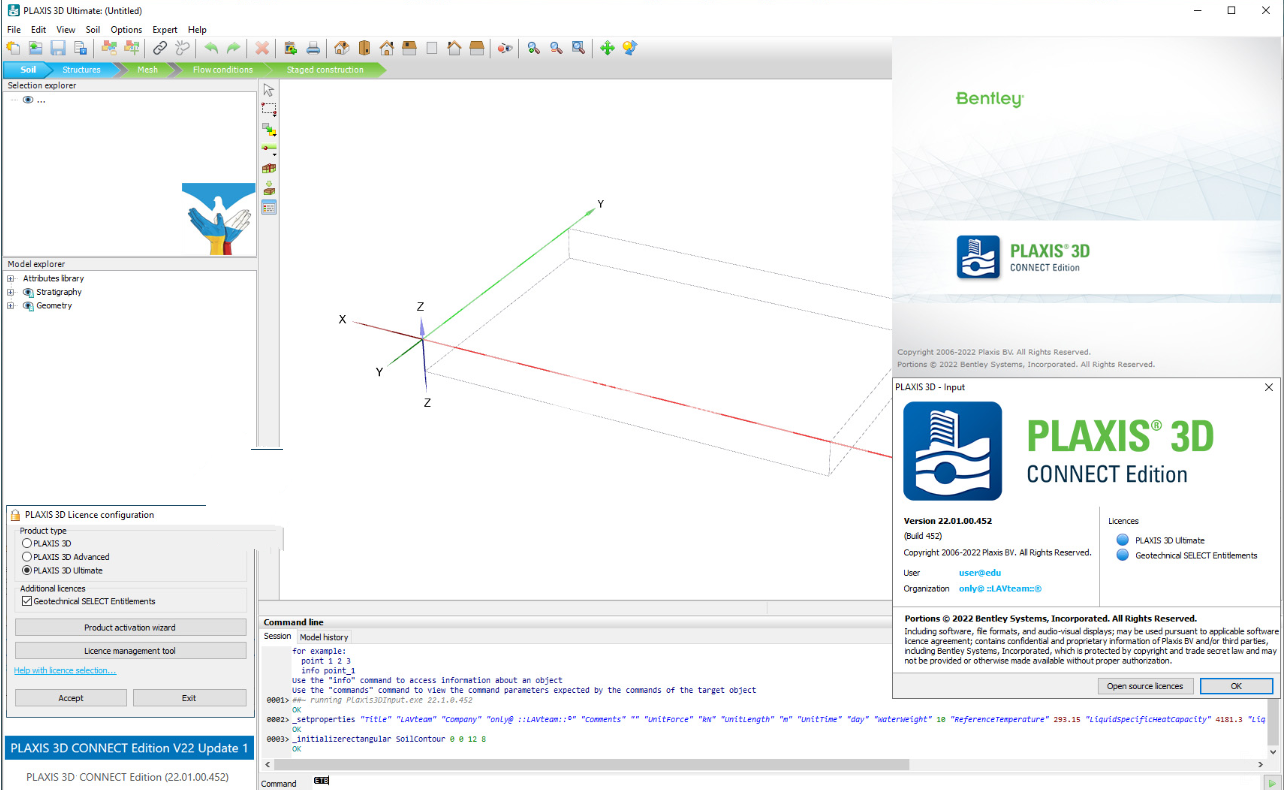The width and height of the screenshot is (1285, 790).
Task: Close the PLAXIS 3D - Input dialog
Action: (x=1269, y=387)
